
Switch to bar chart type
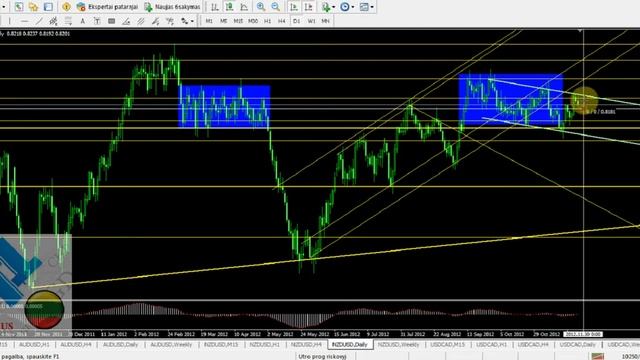pyautogui.click(x=214, y=7)
